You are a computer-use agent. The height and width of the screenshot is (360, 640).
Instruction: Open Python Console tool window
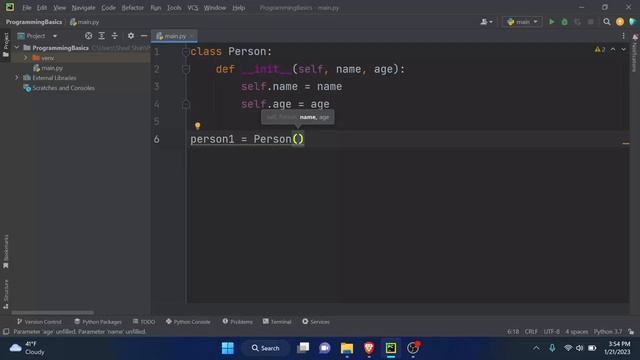point(188,322)
